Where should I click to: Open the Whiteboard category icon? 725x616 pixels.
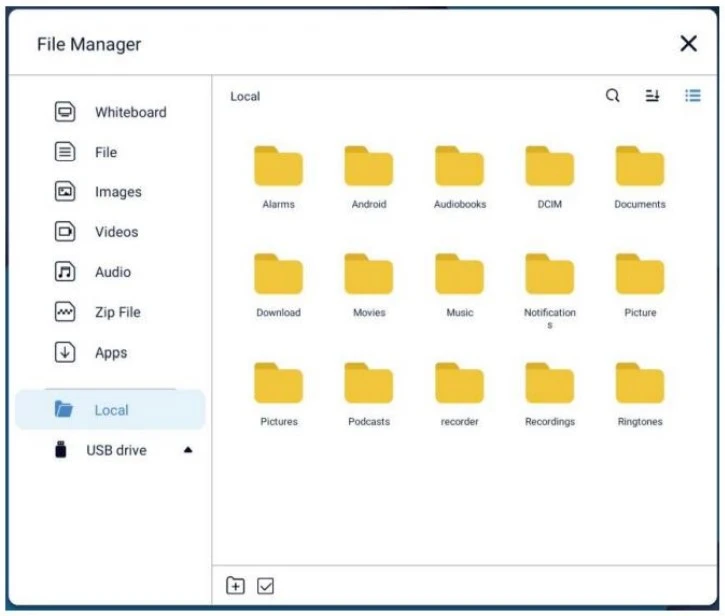click(x=65, y=112)
